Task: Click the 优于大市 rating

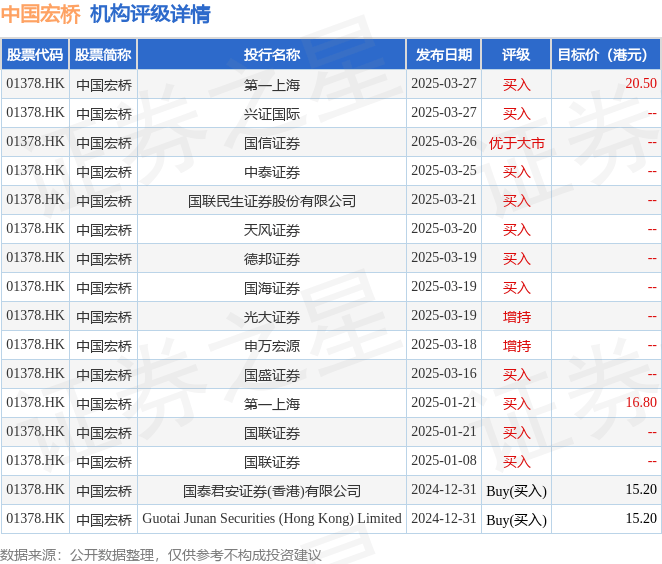Action: pyautogui.click(x=516, y=143)
